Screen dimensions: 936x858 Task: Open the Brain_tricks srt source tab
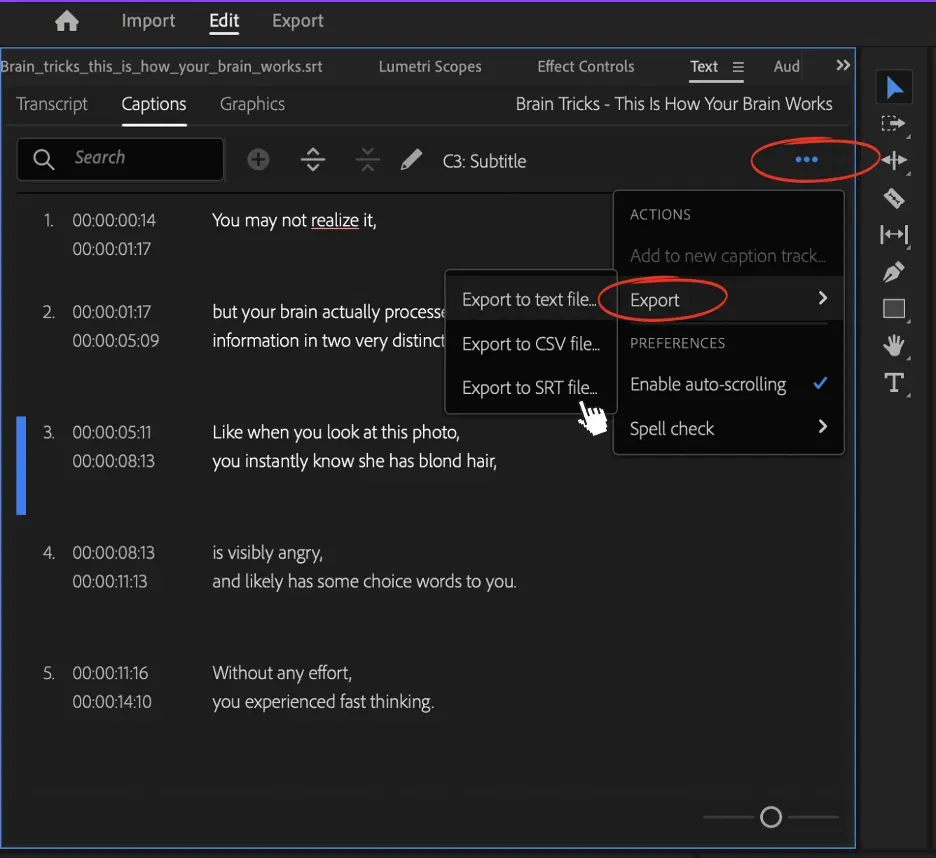[x=161, y=66]
